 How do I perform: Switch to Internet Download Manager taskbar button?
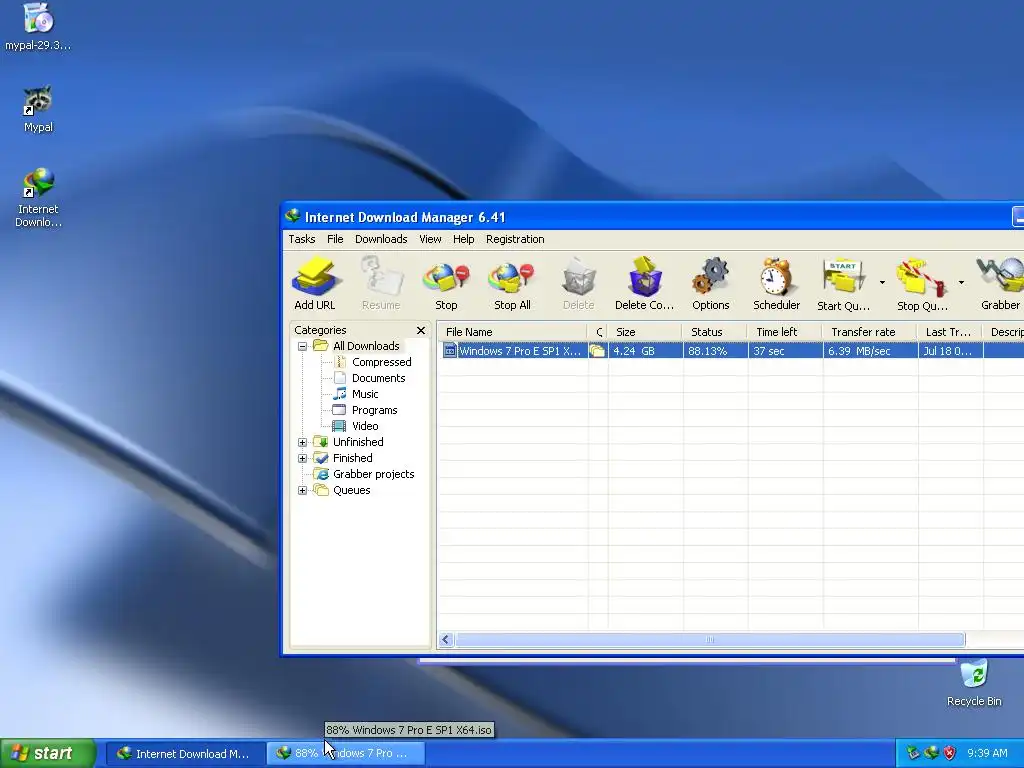coord(185,754)
